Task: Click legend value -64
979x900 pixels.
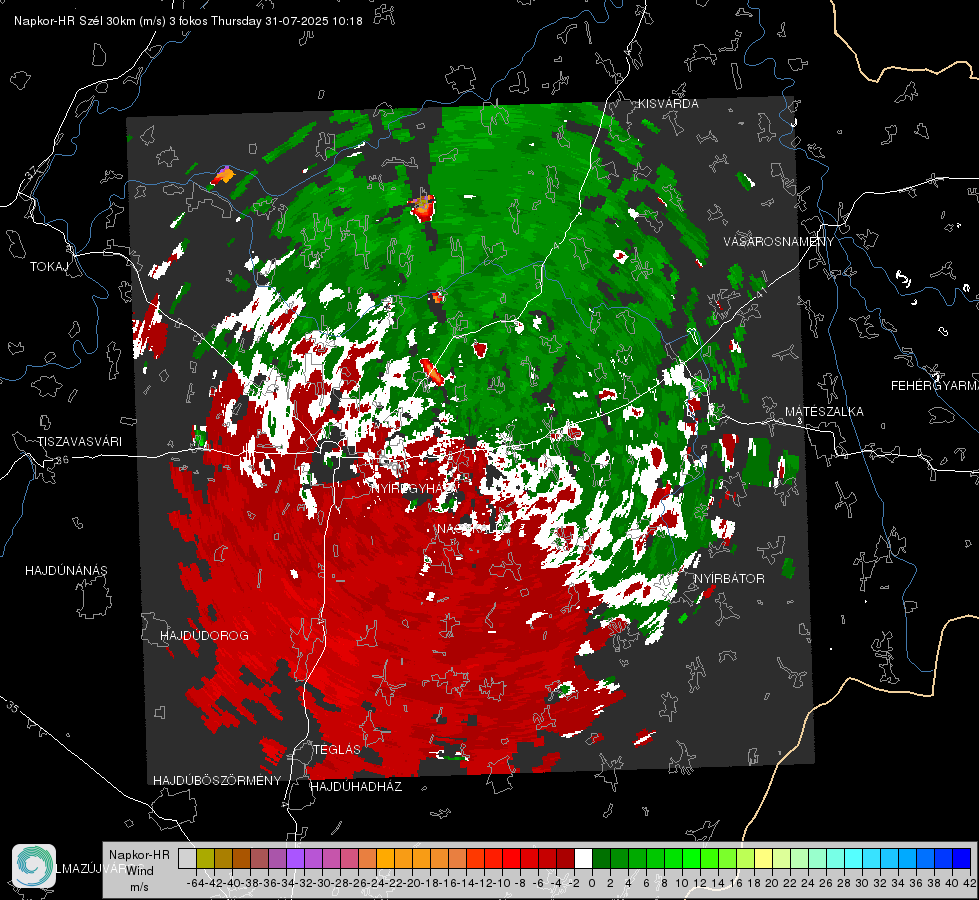Action: 195,883
